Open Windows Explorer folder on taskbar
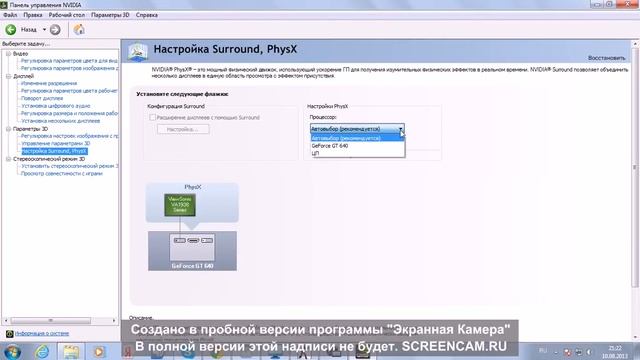 click(71, 351)
